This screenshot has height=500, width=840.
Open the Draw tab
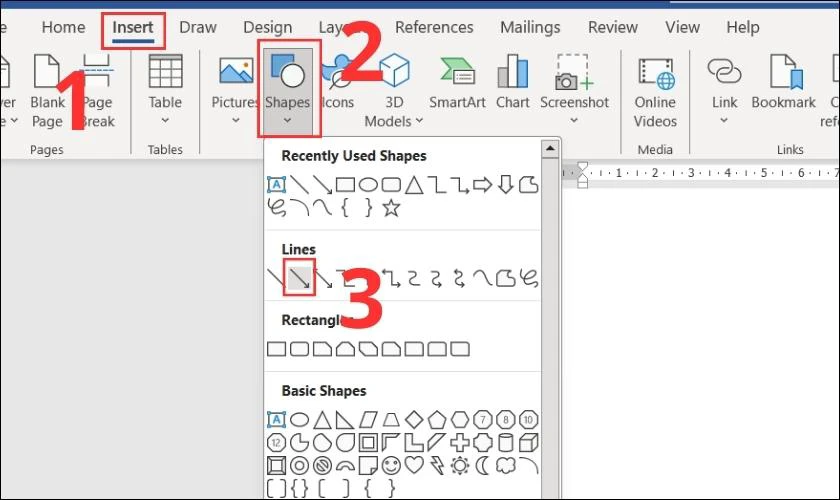[198, 27]
